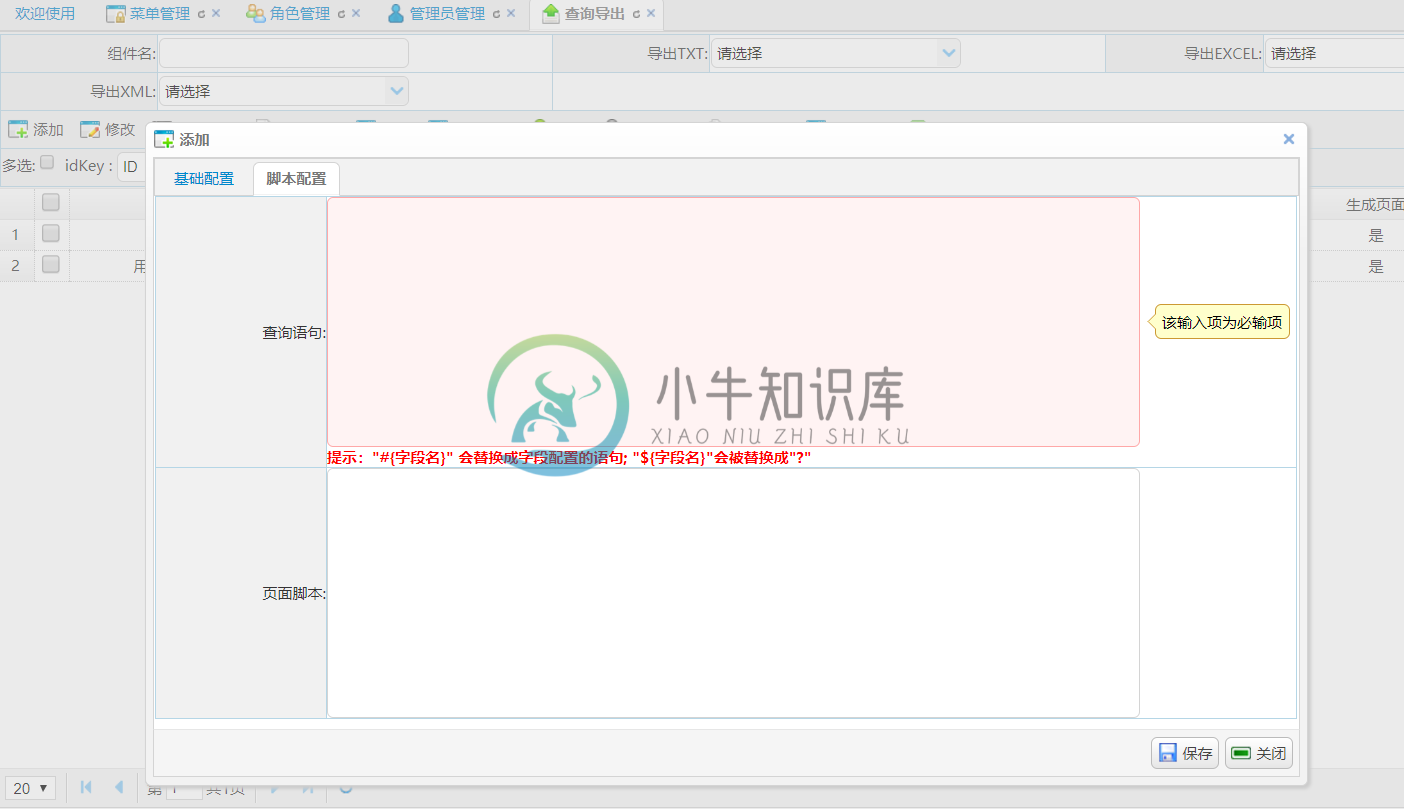Refresh the 菜单管理 tab
The width and height of the screenshot is (1404, 809).
201,14
